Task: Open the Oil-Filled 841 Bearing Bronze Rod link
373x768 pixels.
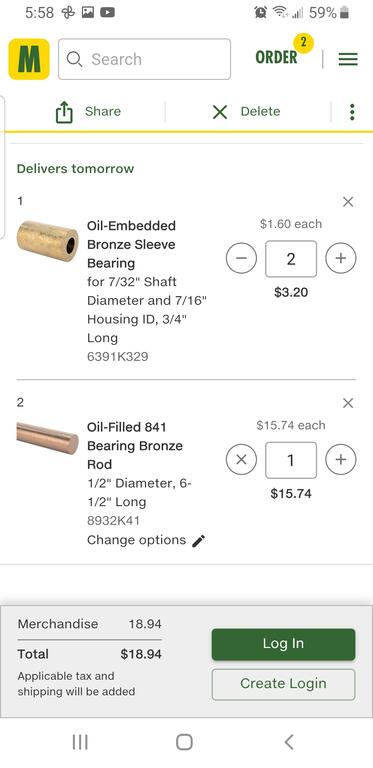Action: click(x=135, y=446)
